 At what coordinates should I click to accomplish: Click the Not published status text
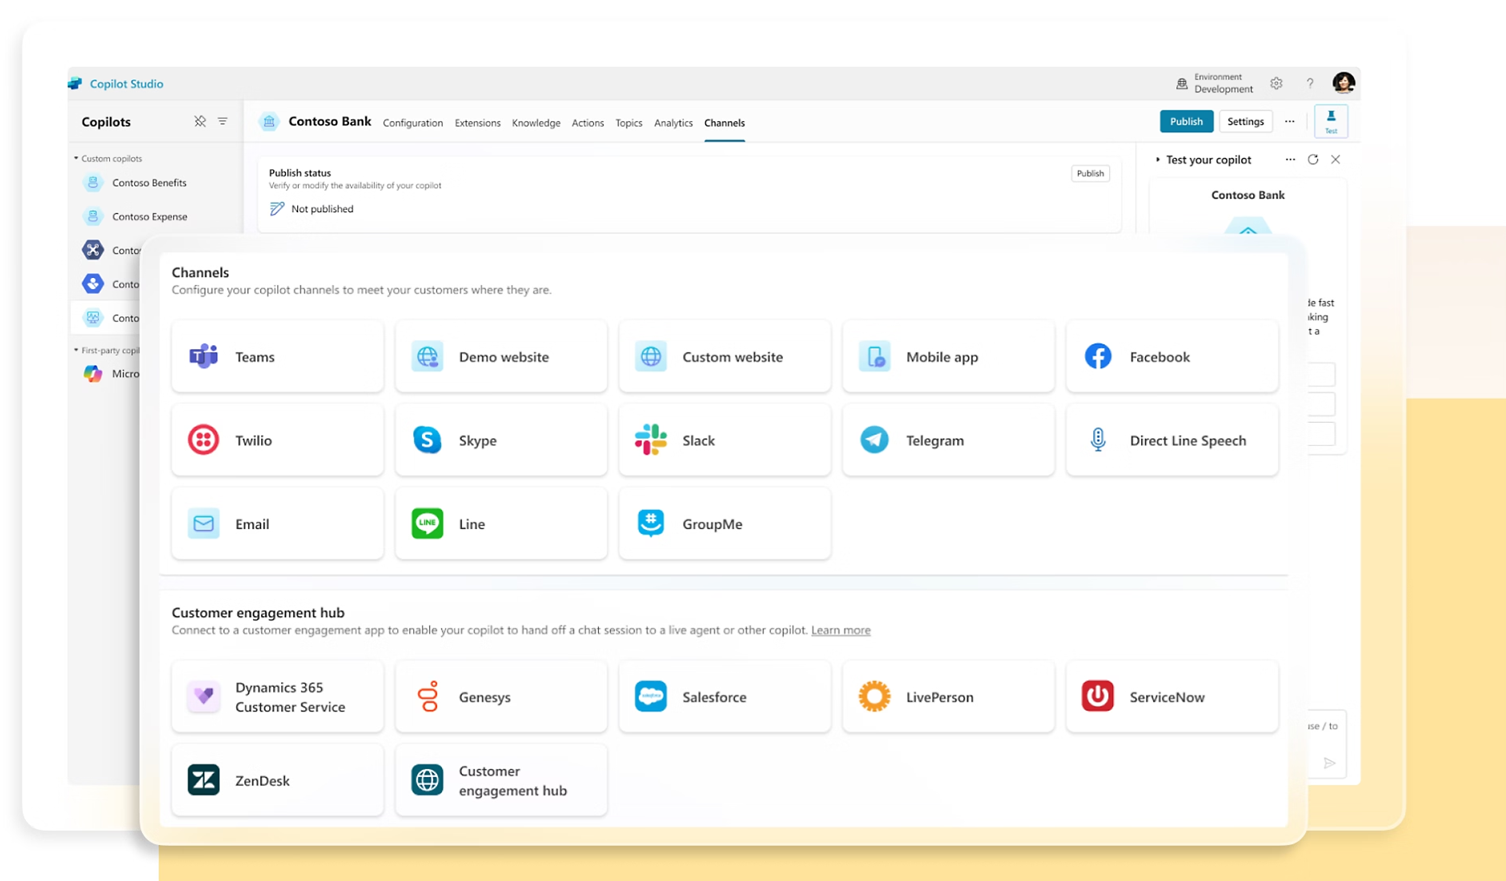pos(322,209)
